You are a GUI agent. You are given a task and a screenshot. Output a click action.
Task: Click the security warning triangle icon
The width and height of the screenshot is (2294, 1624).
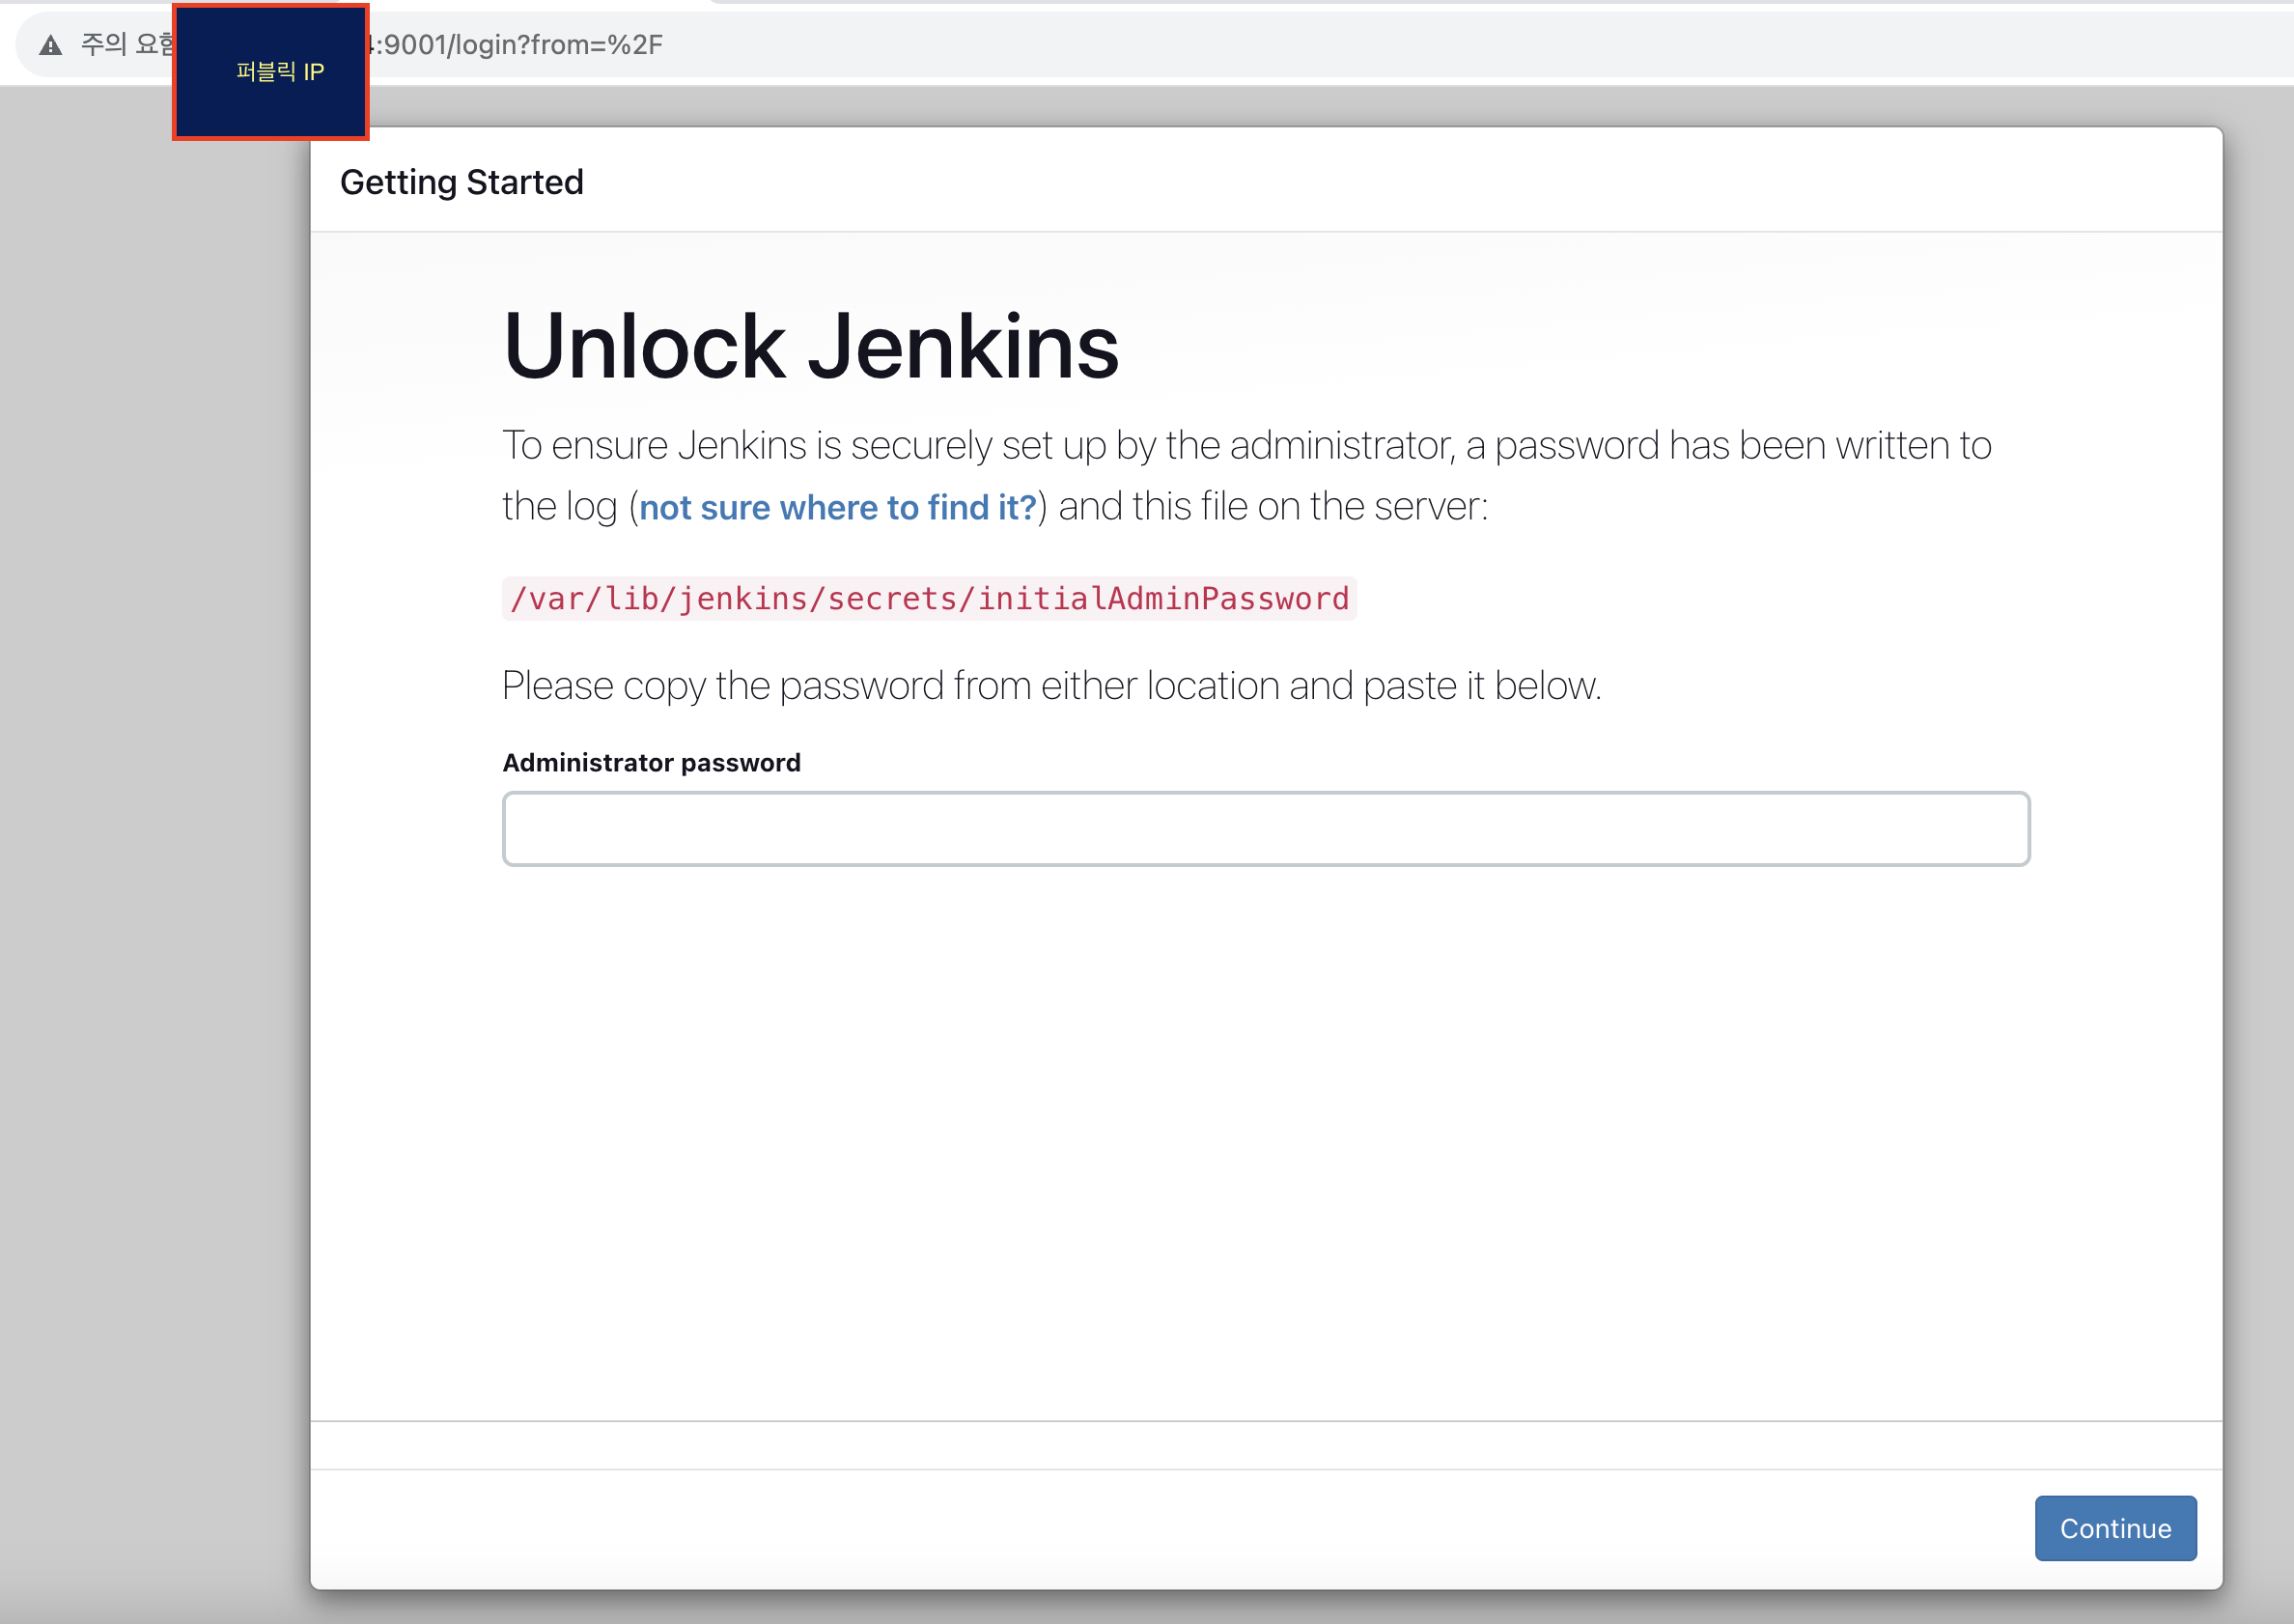point(50,45)
